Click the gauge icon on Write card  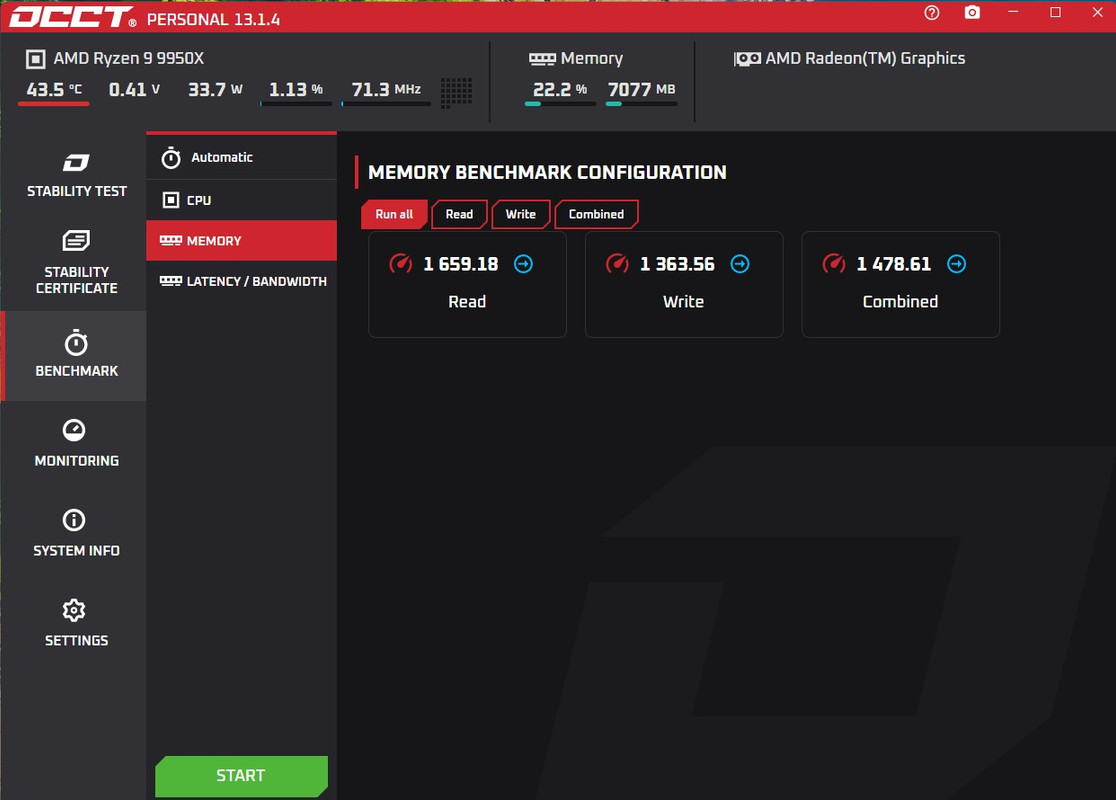617,264
